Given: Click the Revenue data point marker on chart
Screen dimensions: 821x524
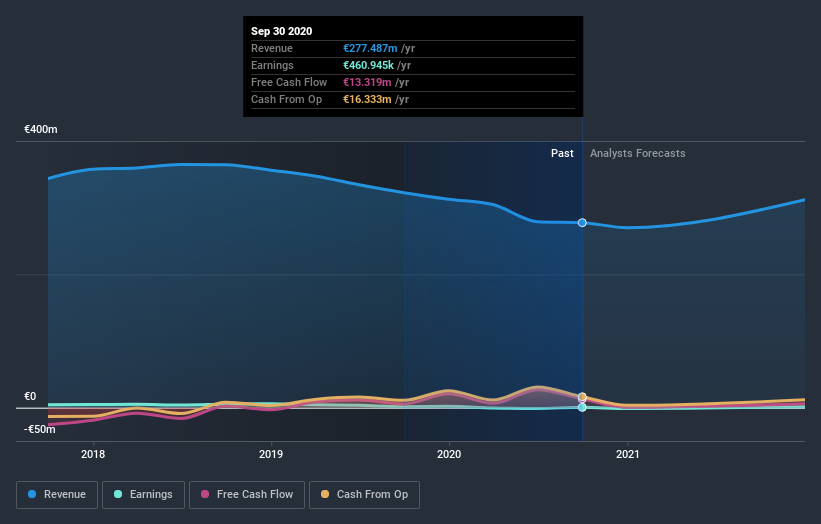Looking at the screenshot, I should click(582, 223).
